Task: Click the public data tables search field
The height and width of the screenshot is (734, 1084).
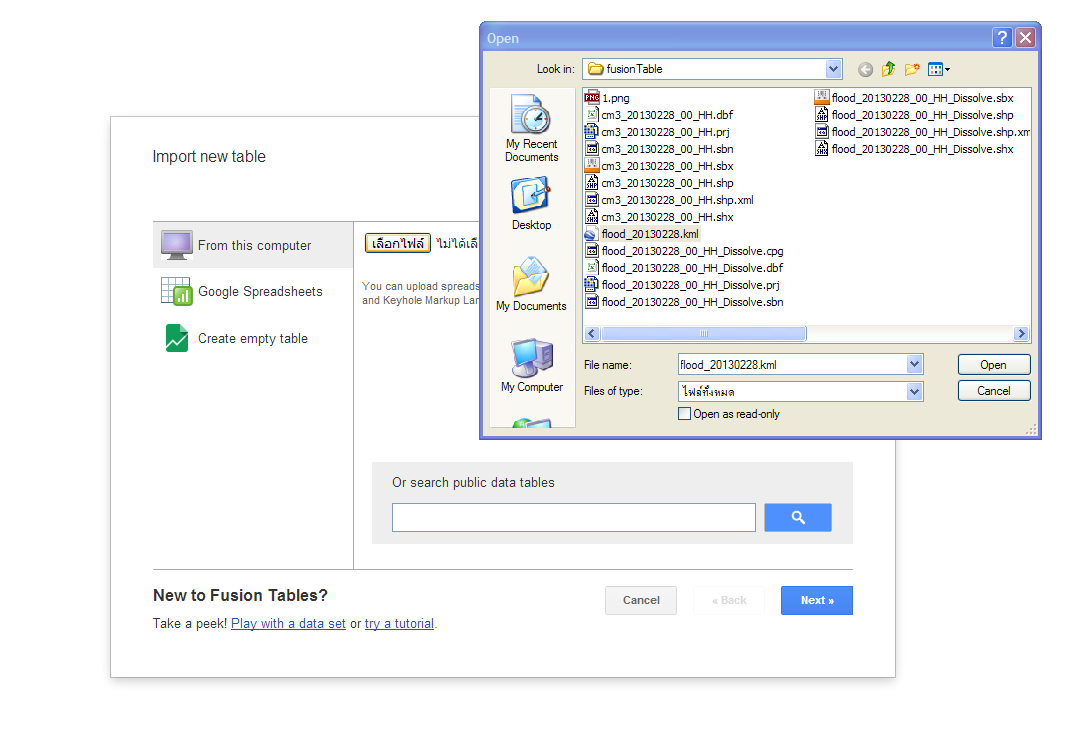Action: tap(574, 518)
